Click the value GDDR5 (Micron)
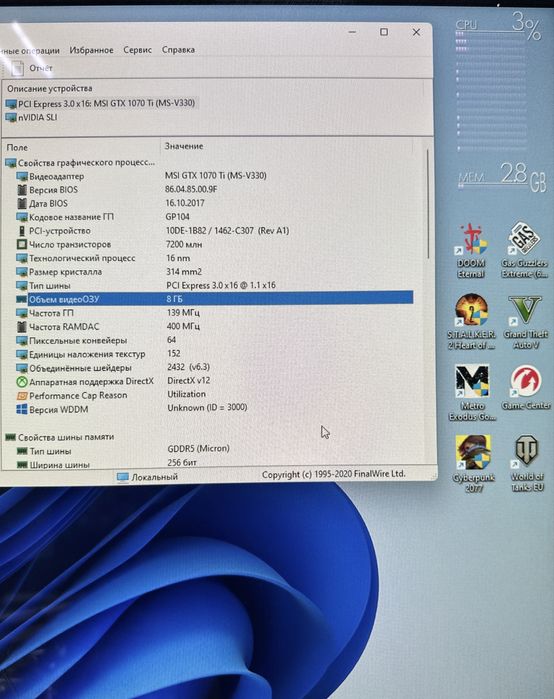This screenshot has height=699, width=554. (x=198, y=448)
